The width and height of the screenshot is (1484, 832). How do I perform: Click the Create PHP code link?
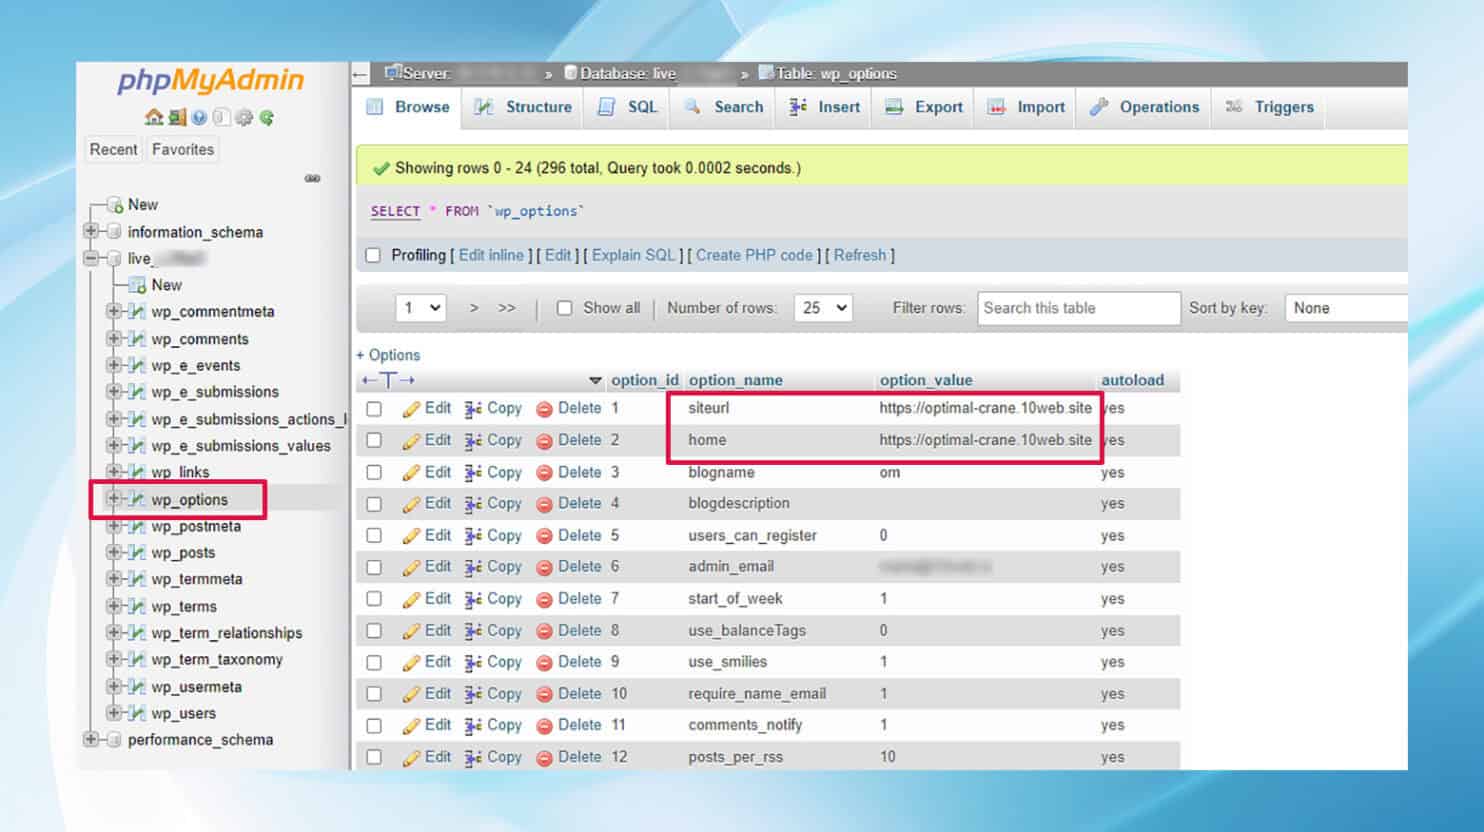point(754,255)
